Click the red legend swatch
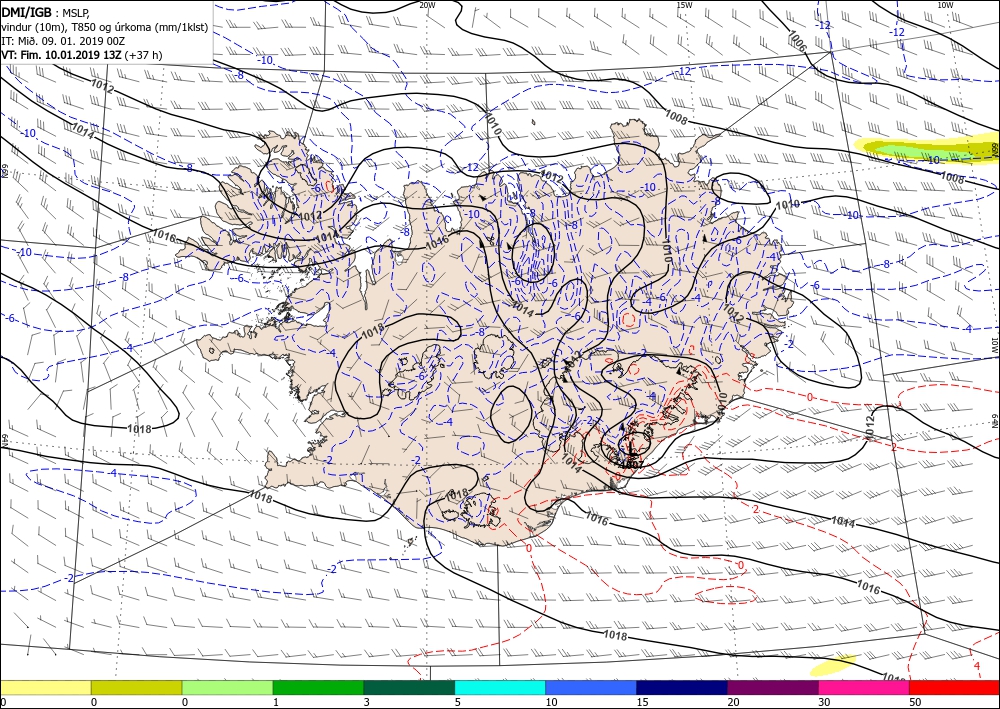The image size is (1000, 709). coord(955,687)
